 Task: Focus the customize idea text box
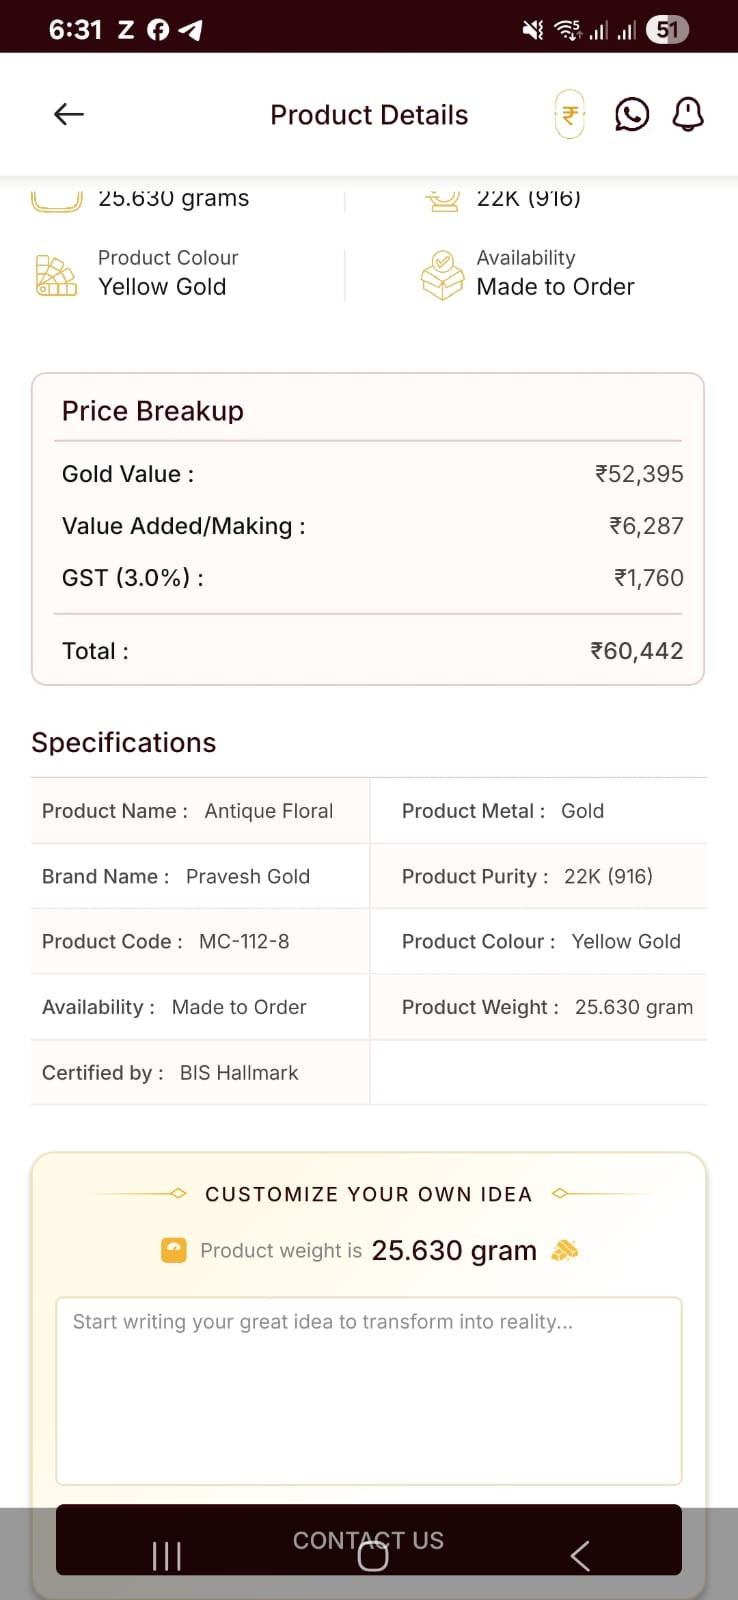tap(369, 1391)
